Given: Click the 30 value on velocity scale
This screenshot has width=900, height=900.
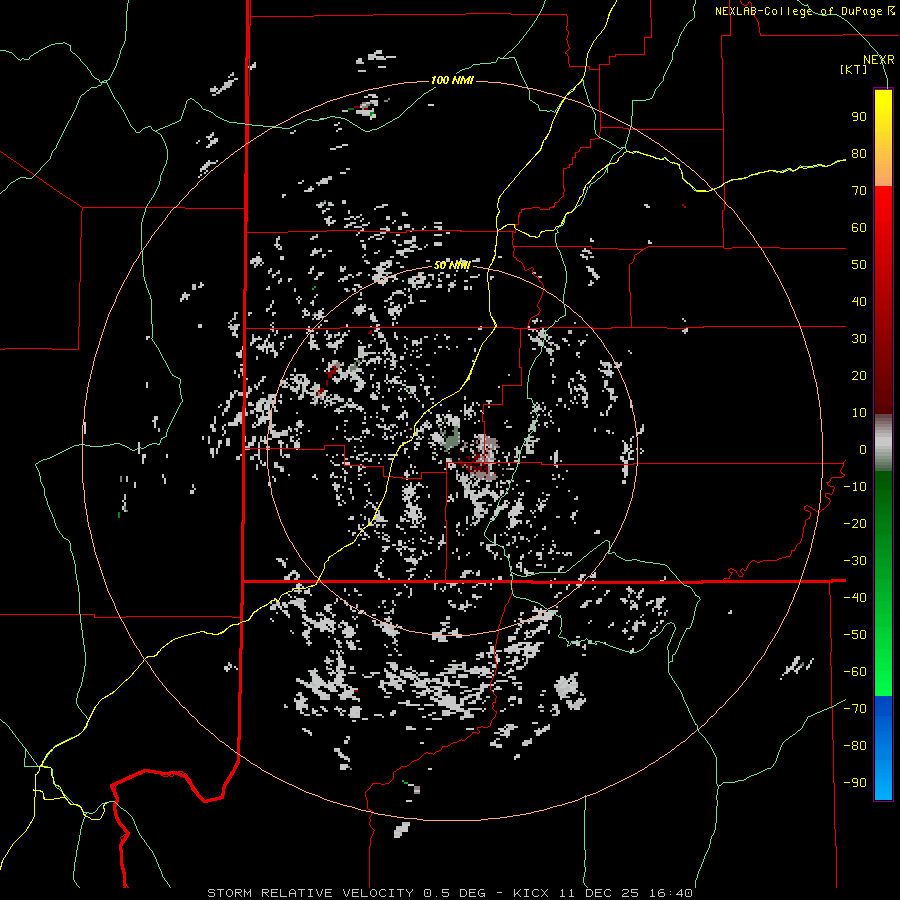Looking at the screenshot, I should click(x=859, y=339).
